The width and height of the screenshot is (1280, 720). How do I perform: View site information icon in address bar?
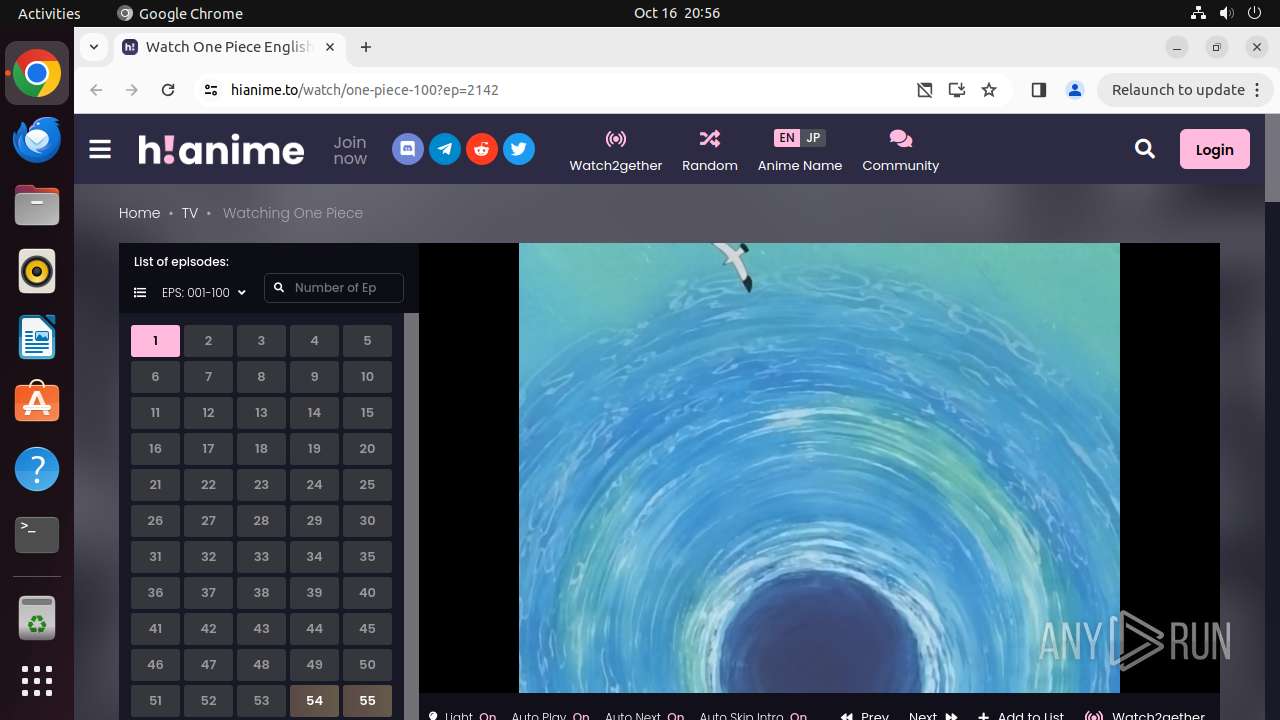tap(210, 90)
